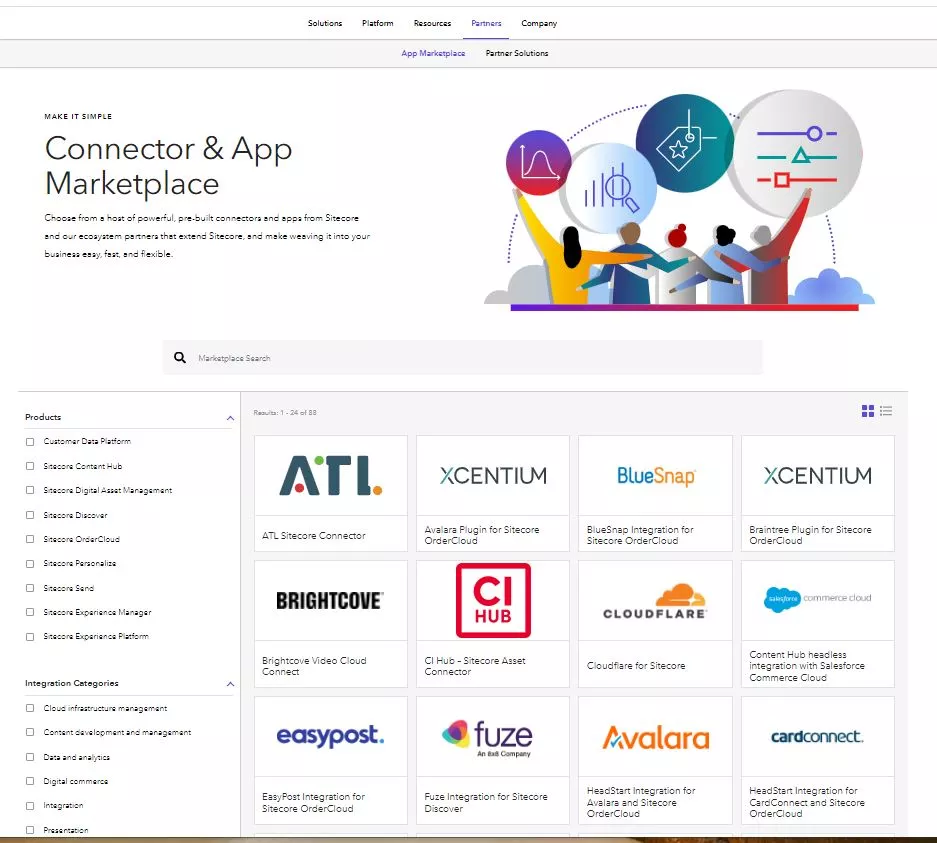Click the CI Hub connector logo
The width and height of the screenshot is (937, 843).
click(492, 600)
